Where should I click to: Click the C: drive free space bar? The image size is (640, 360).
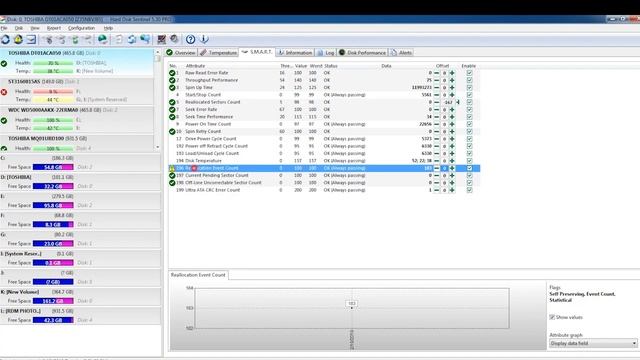pyautogui.click(x=53, y=167)
